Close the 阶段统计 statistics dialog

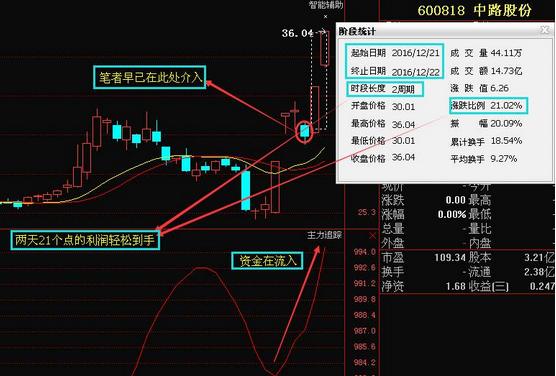pyautogui.click(x=545, y=30)
